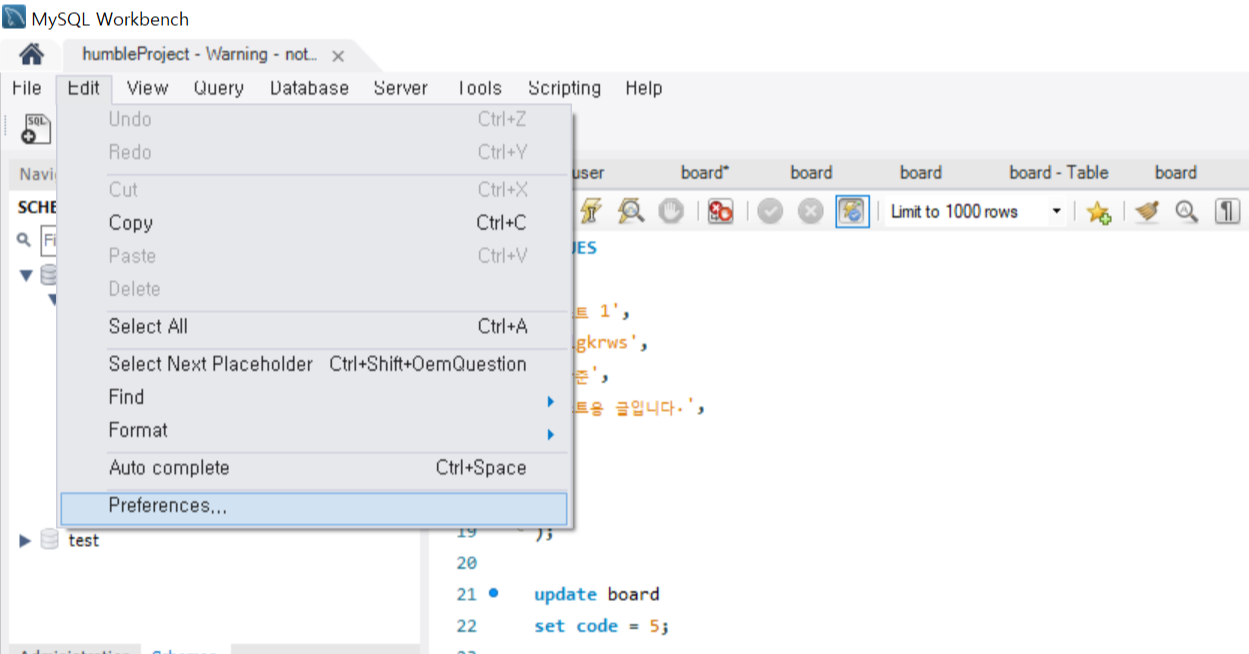The width and height of the screenshot is (1249, 654).
Task: Switch to the board* modified tab
Action: click(705, 172)
